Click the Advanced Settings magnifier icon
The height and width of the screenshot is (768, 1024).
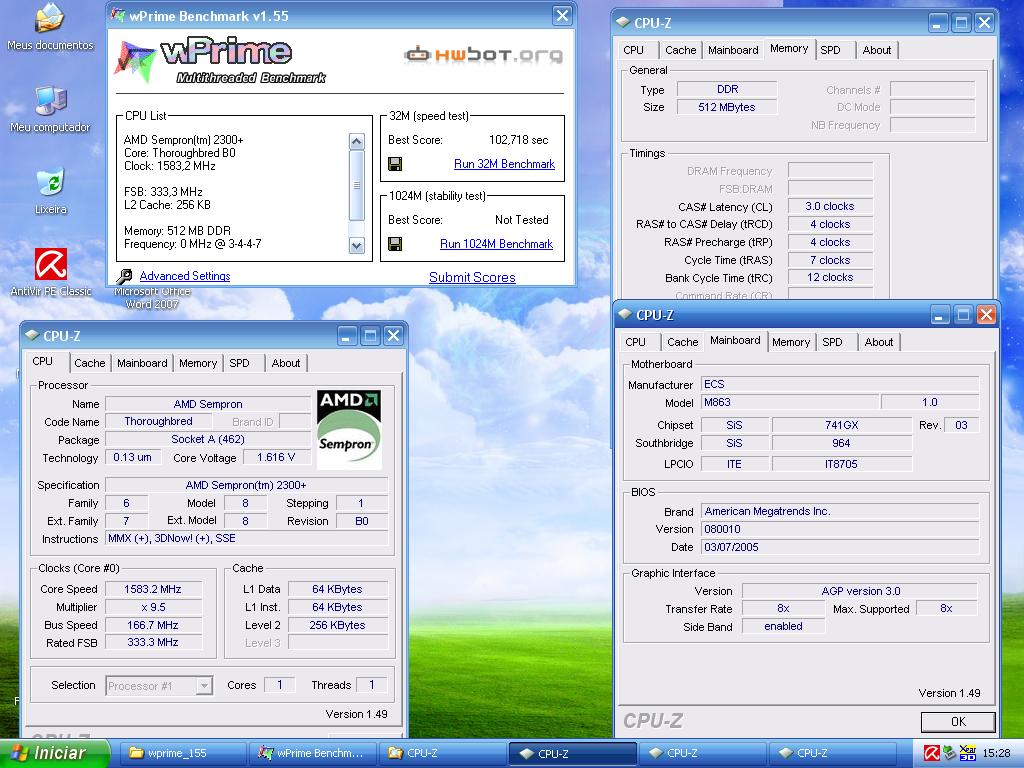pos(125,276)
